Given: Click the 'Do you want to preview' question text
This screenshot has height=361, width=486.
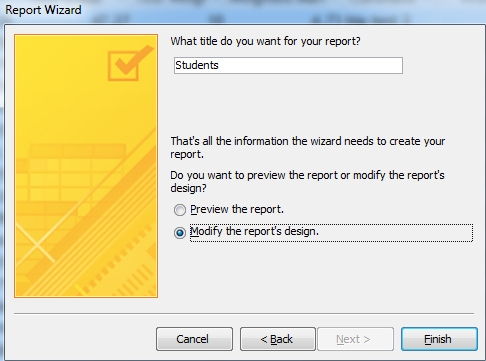Looking at the screenshot, I should coord(307,182).
